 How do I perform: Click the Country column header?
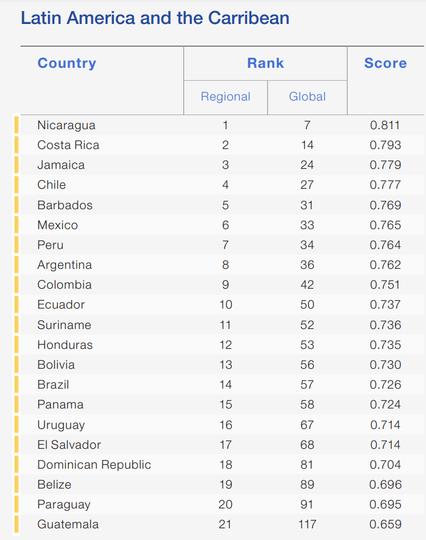point(67,63)
